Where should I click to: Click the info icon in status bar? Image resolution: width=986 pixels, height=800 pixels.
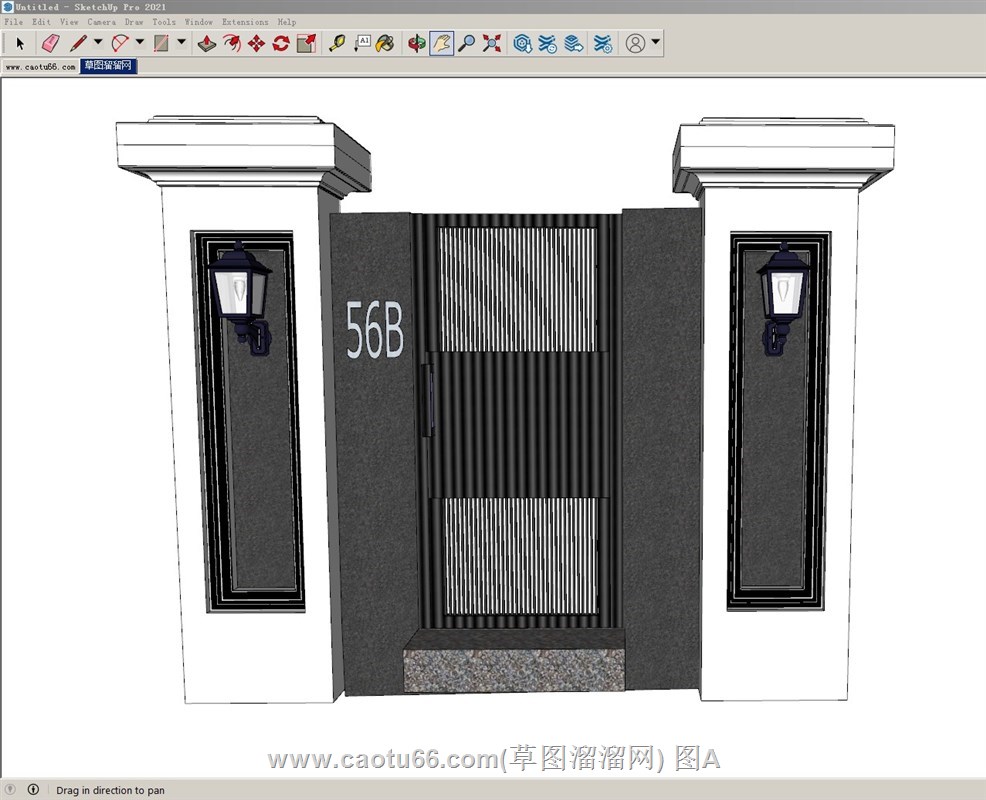(x=33, y=790)
